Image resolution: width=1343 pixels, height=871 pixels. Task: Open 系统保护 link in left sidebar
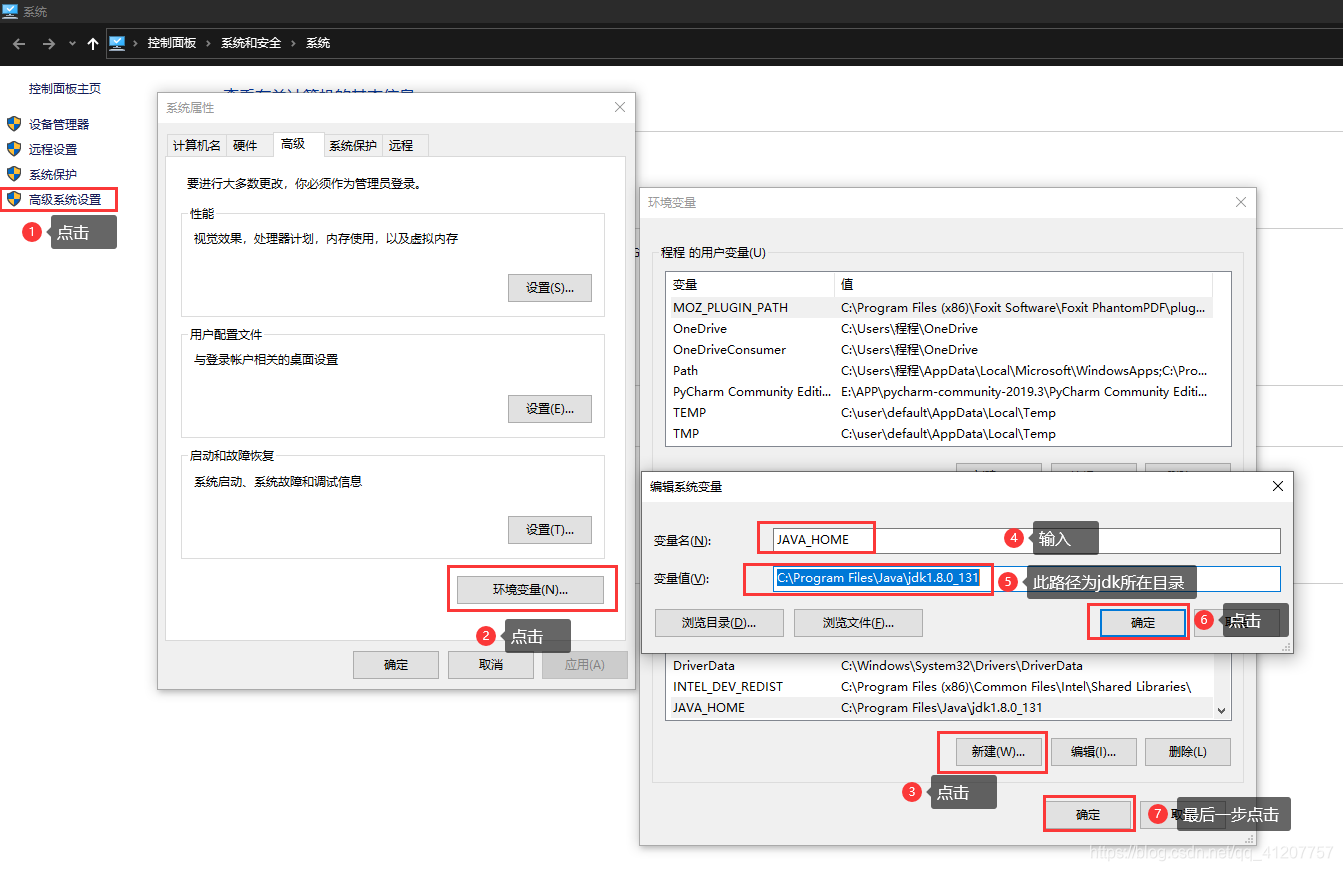pos(53,174)
